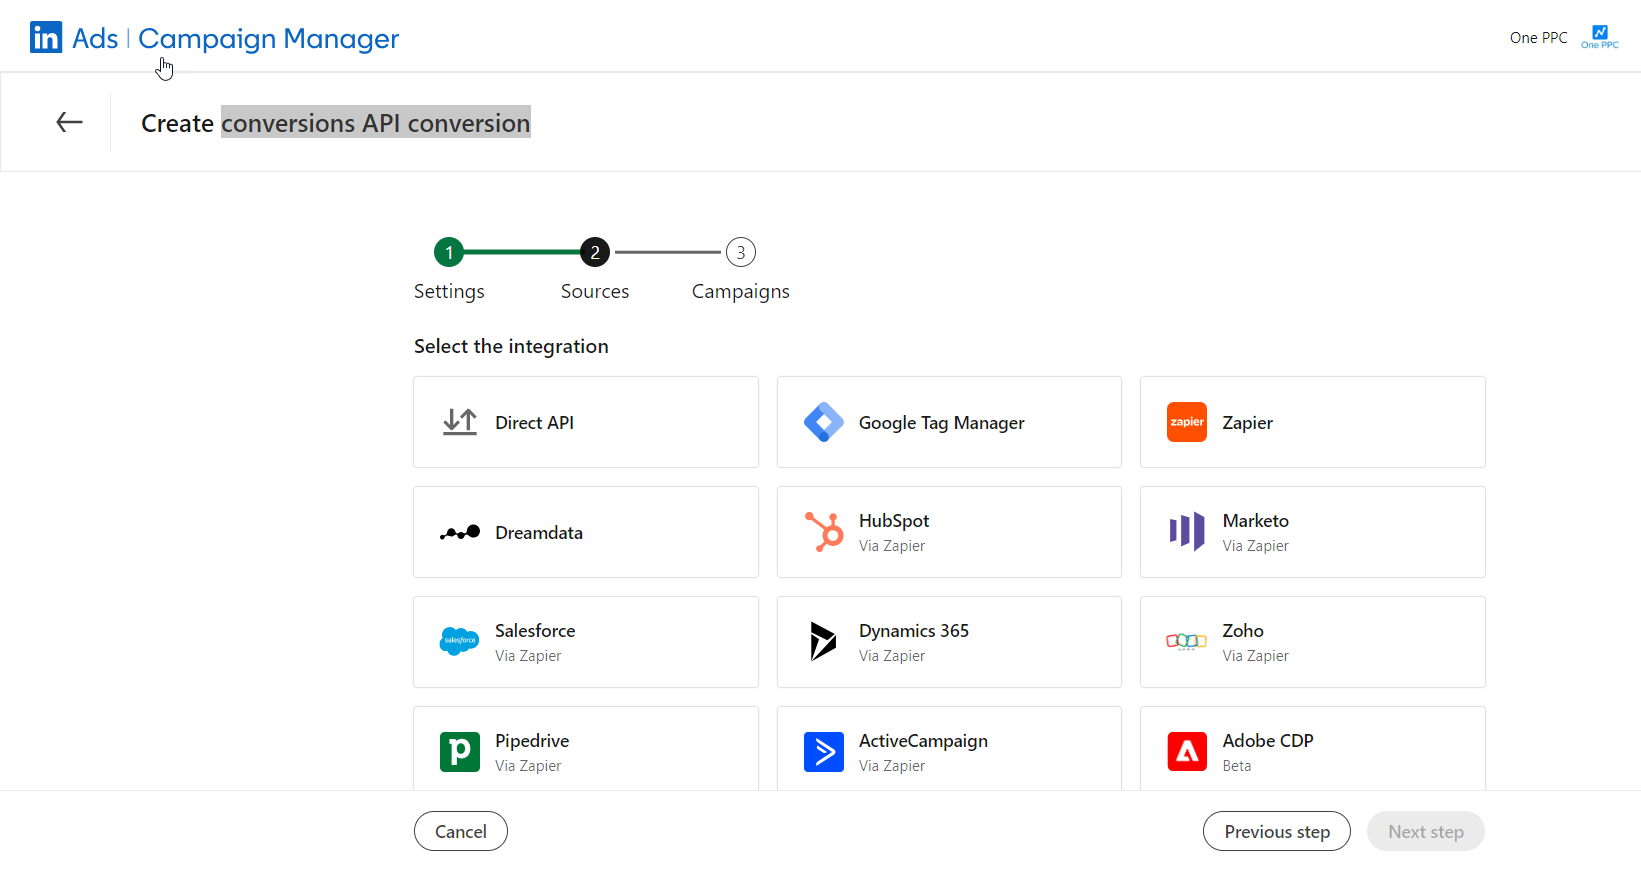Click the blue ActiveCampaign logo icon
This screenshot has width=1641, height=869.
pos(824,751)
